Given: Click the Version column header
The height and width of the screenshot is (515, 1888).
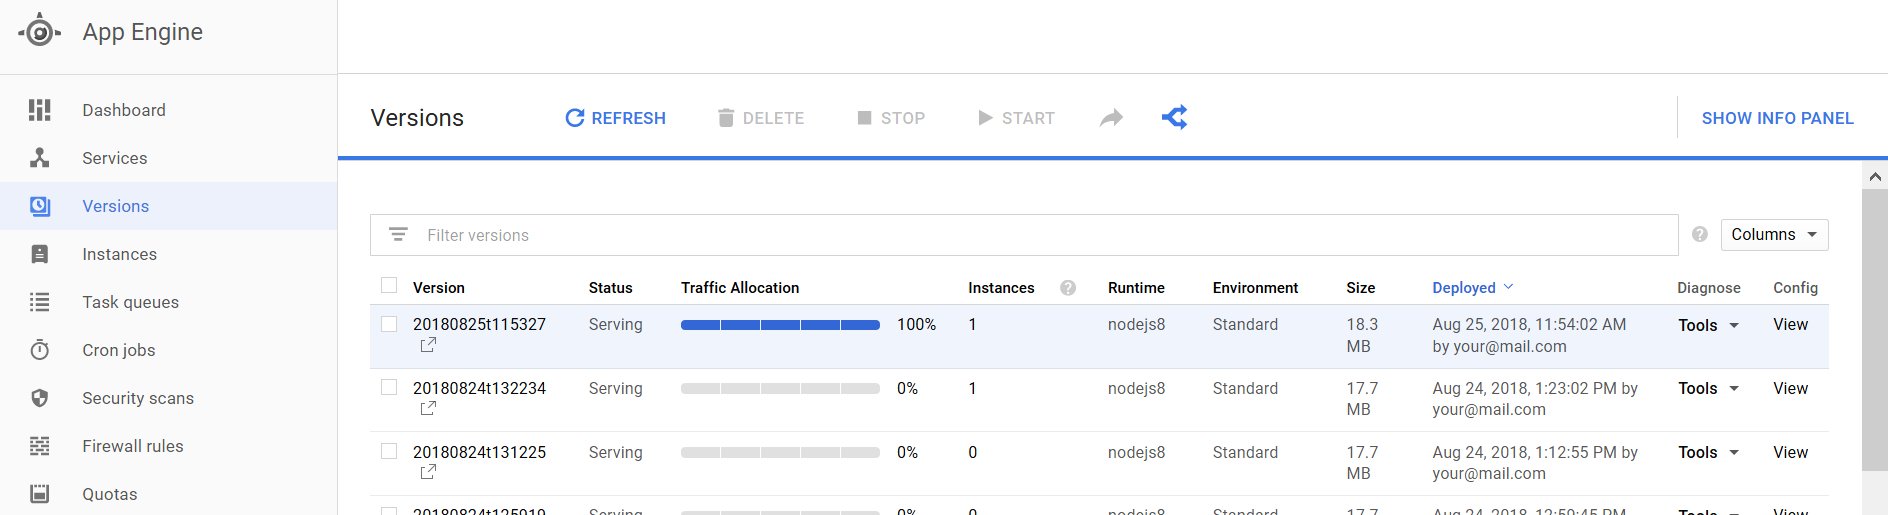Looking at the screenshot, I should (x=439, y=288).
